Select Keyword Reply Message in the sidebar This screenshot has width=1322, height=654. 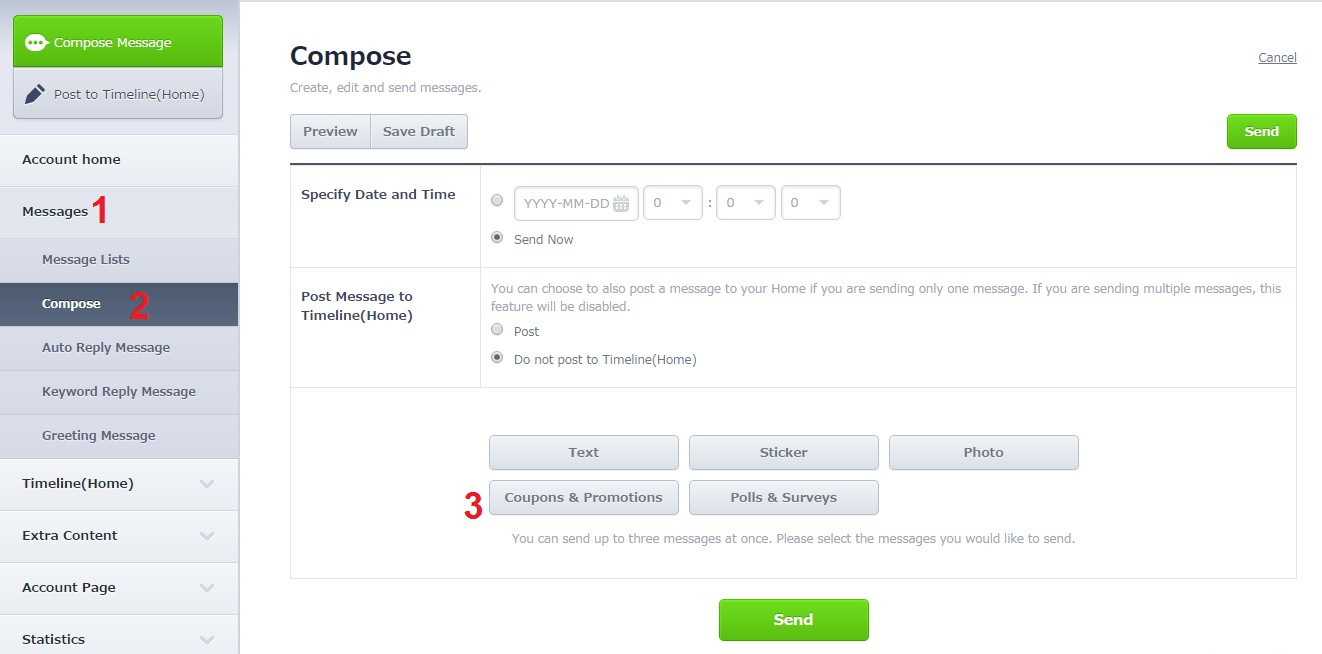[x=118, y=391]
